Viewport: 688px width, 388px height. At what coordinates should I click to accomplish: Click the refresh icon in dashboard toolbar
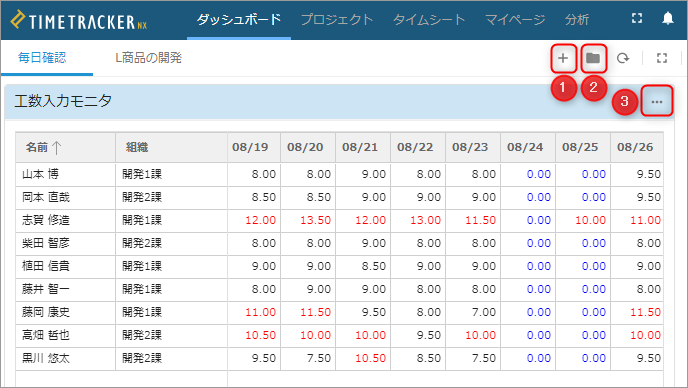point(623,58)
